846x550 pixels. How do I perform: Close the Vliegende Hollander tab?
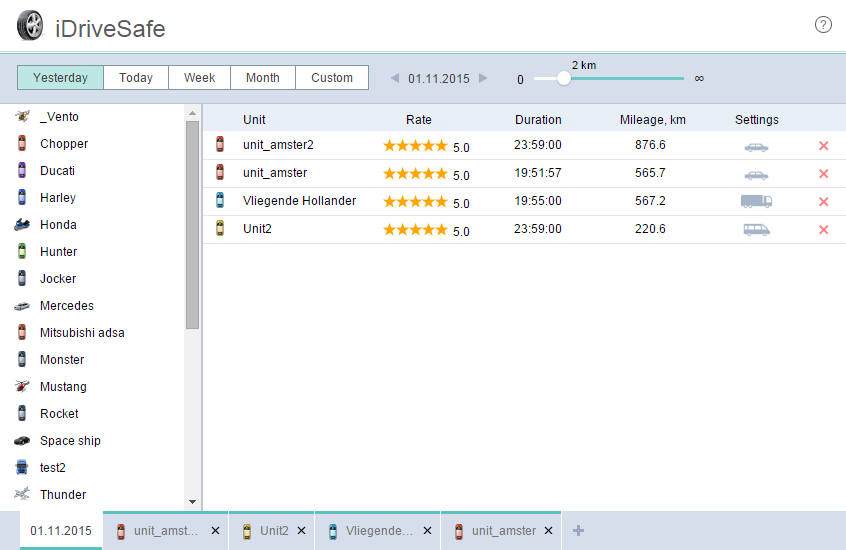[427, 531]
